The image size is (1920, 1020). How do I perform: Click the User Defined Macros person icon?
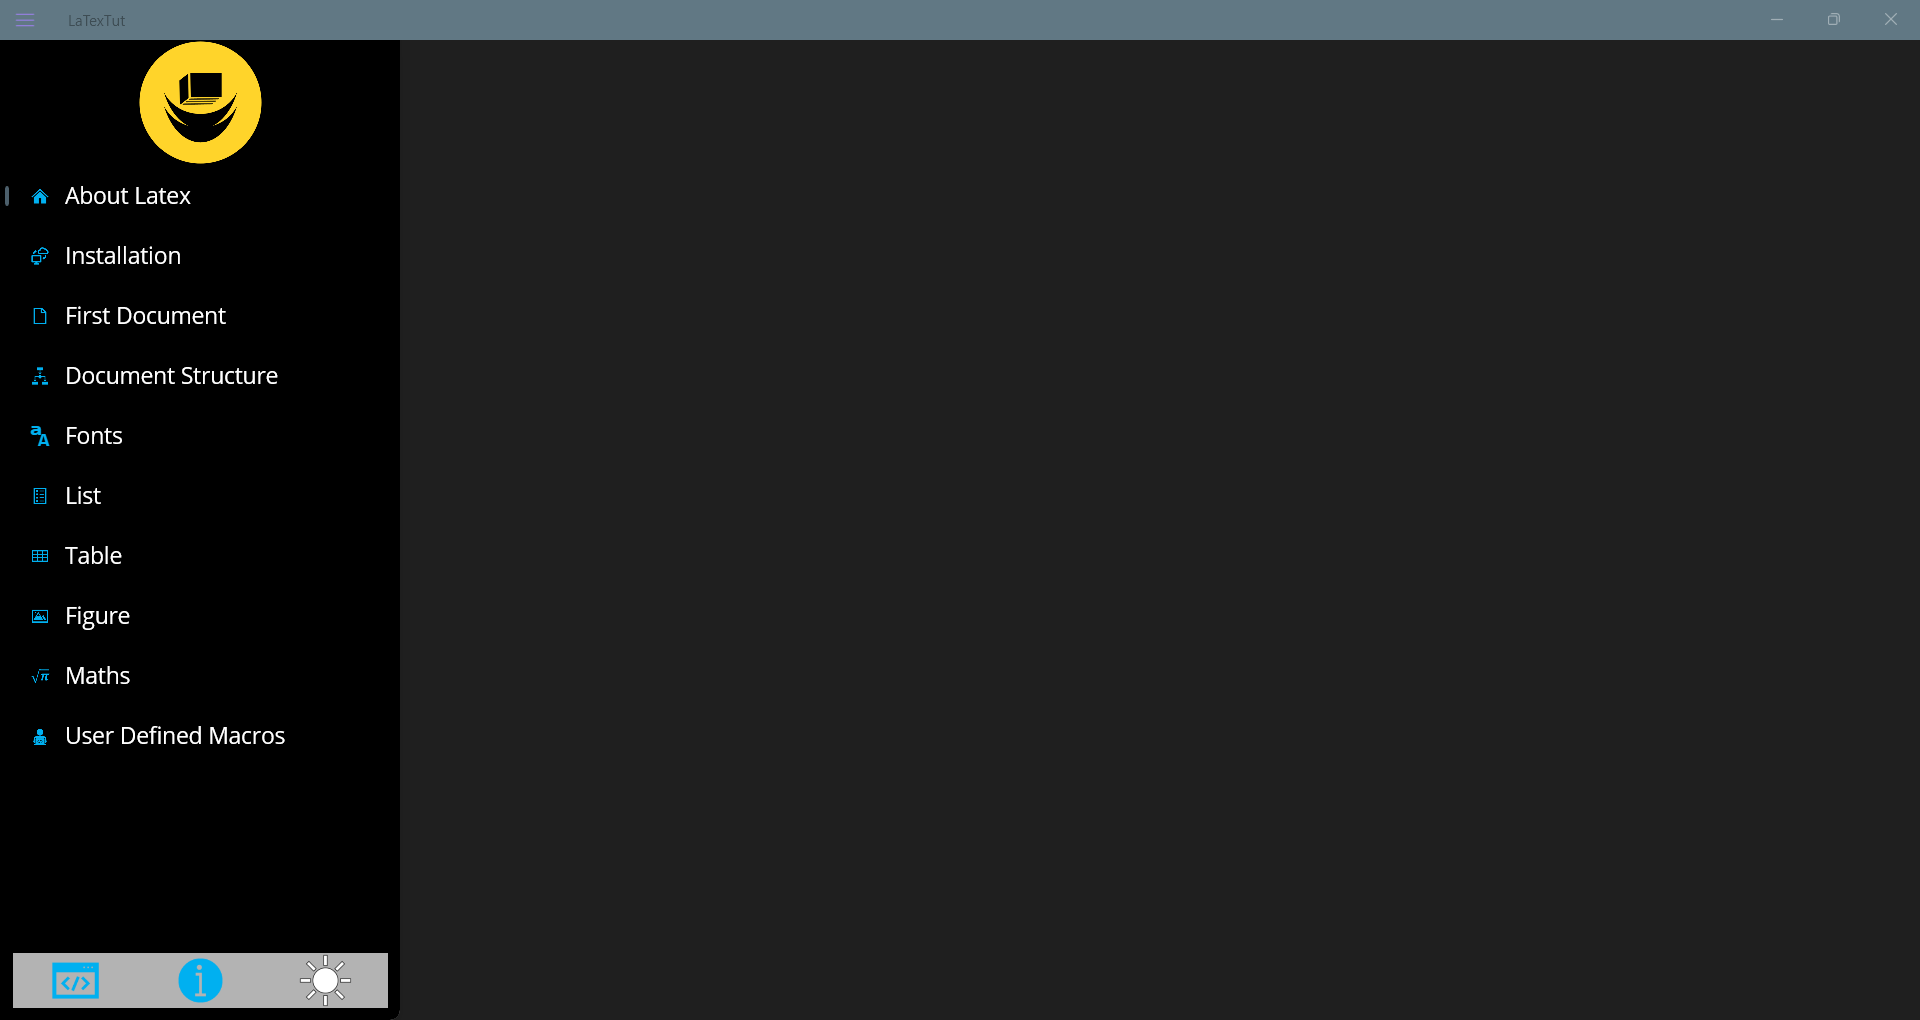(40, 737)
